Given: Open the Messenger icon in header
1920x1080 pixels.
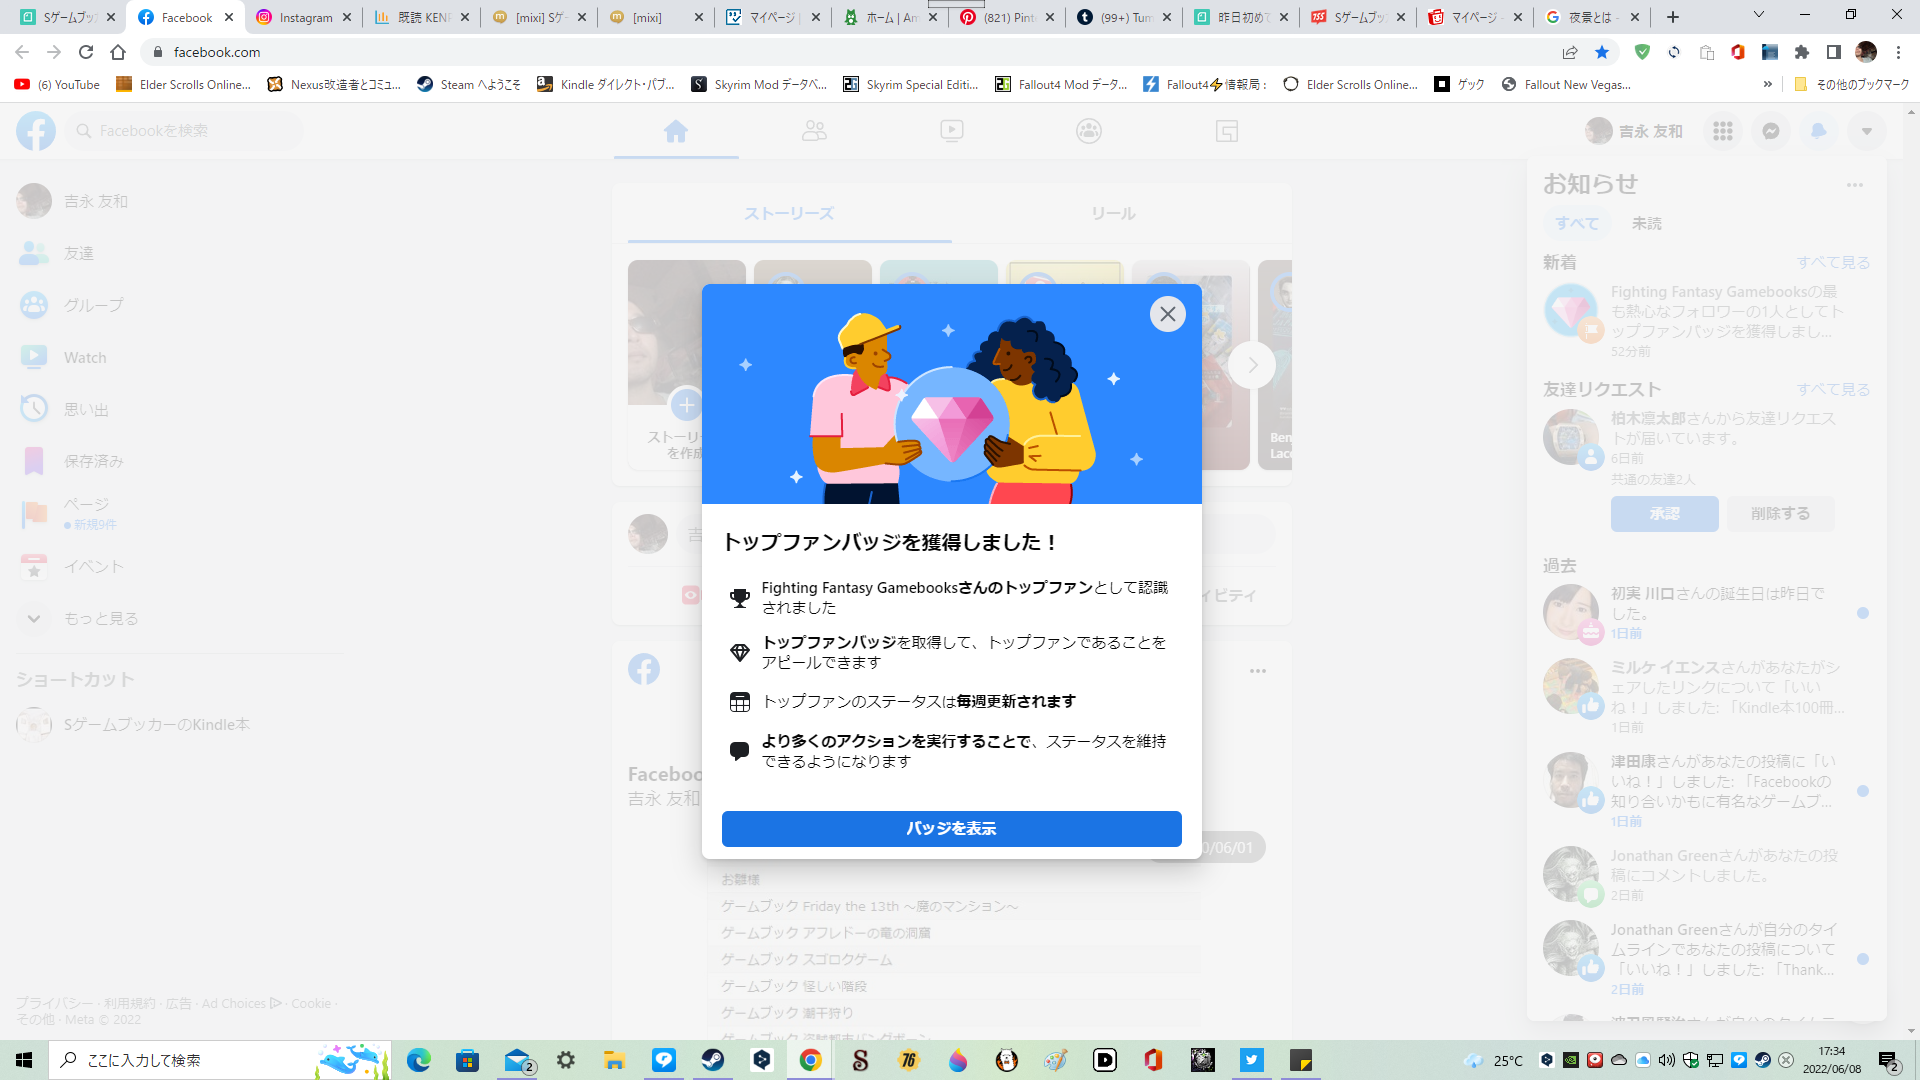Looking at the screenshot, I should pyautogui.click(x=1770, y=131).
